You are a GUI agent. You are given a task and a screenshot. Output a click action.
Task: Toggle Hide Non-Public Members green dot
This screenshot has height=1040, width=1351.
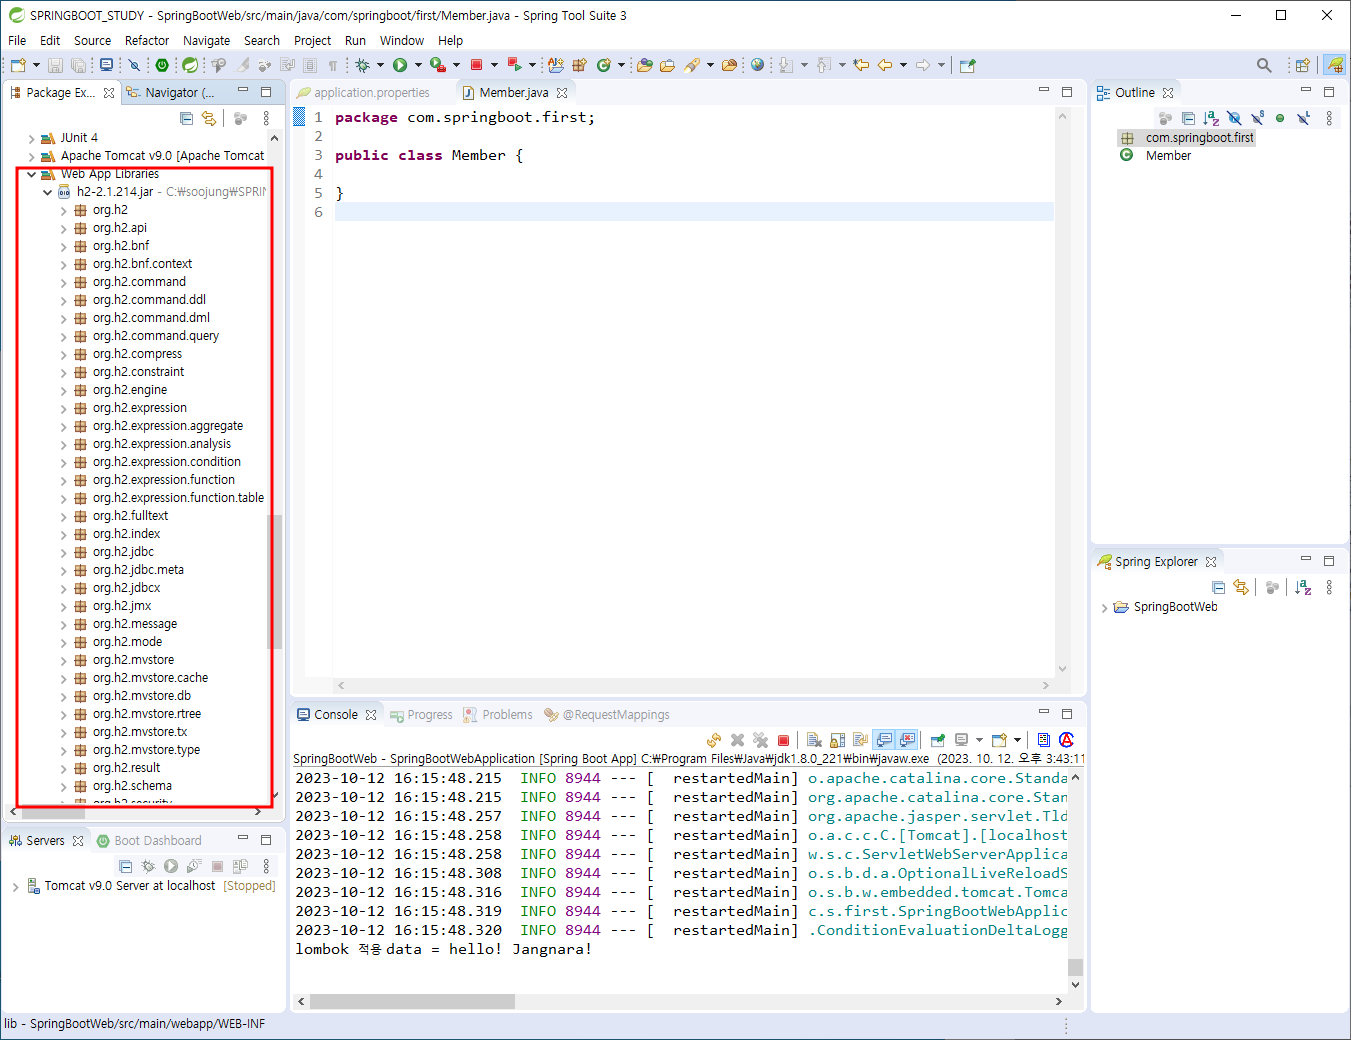point(1280,118)
